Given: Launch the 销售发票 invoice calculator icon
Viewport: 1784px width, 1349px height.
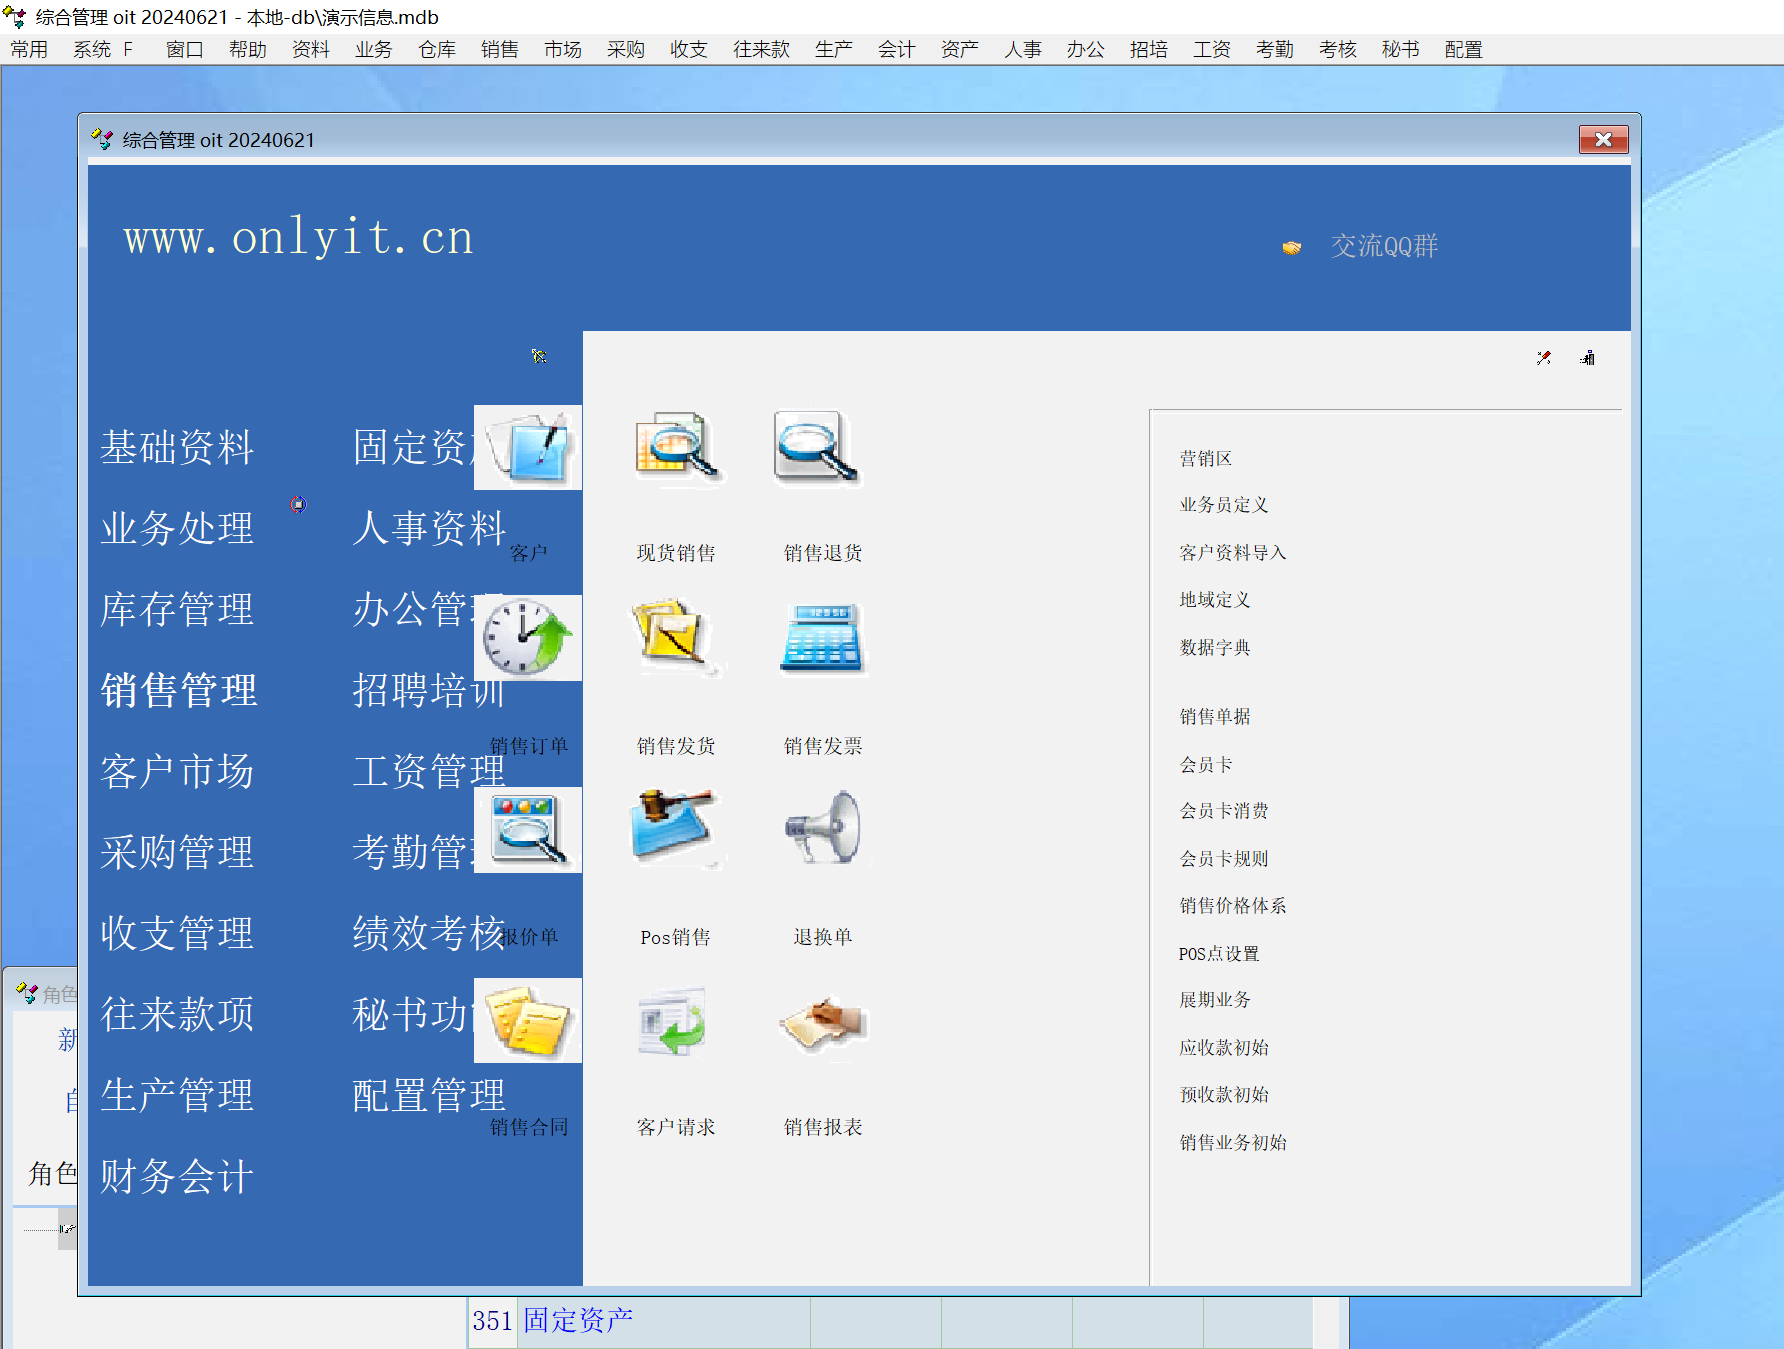Looking at the screenshot, I should [821, 637].
